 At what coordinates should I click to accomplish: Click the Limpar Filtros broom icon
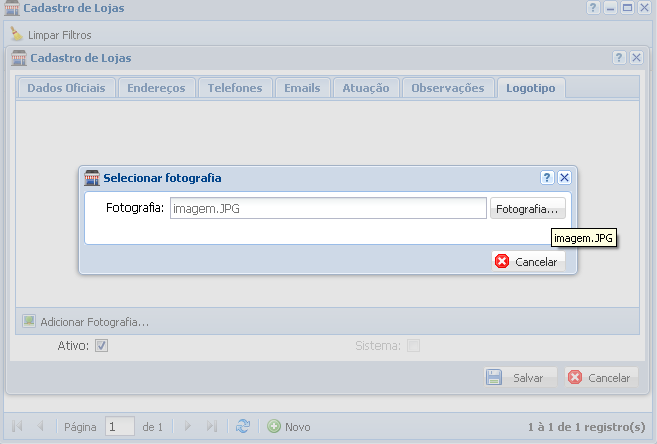coord(16,35)
